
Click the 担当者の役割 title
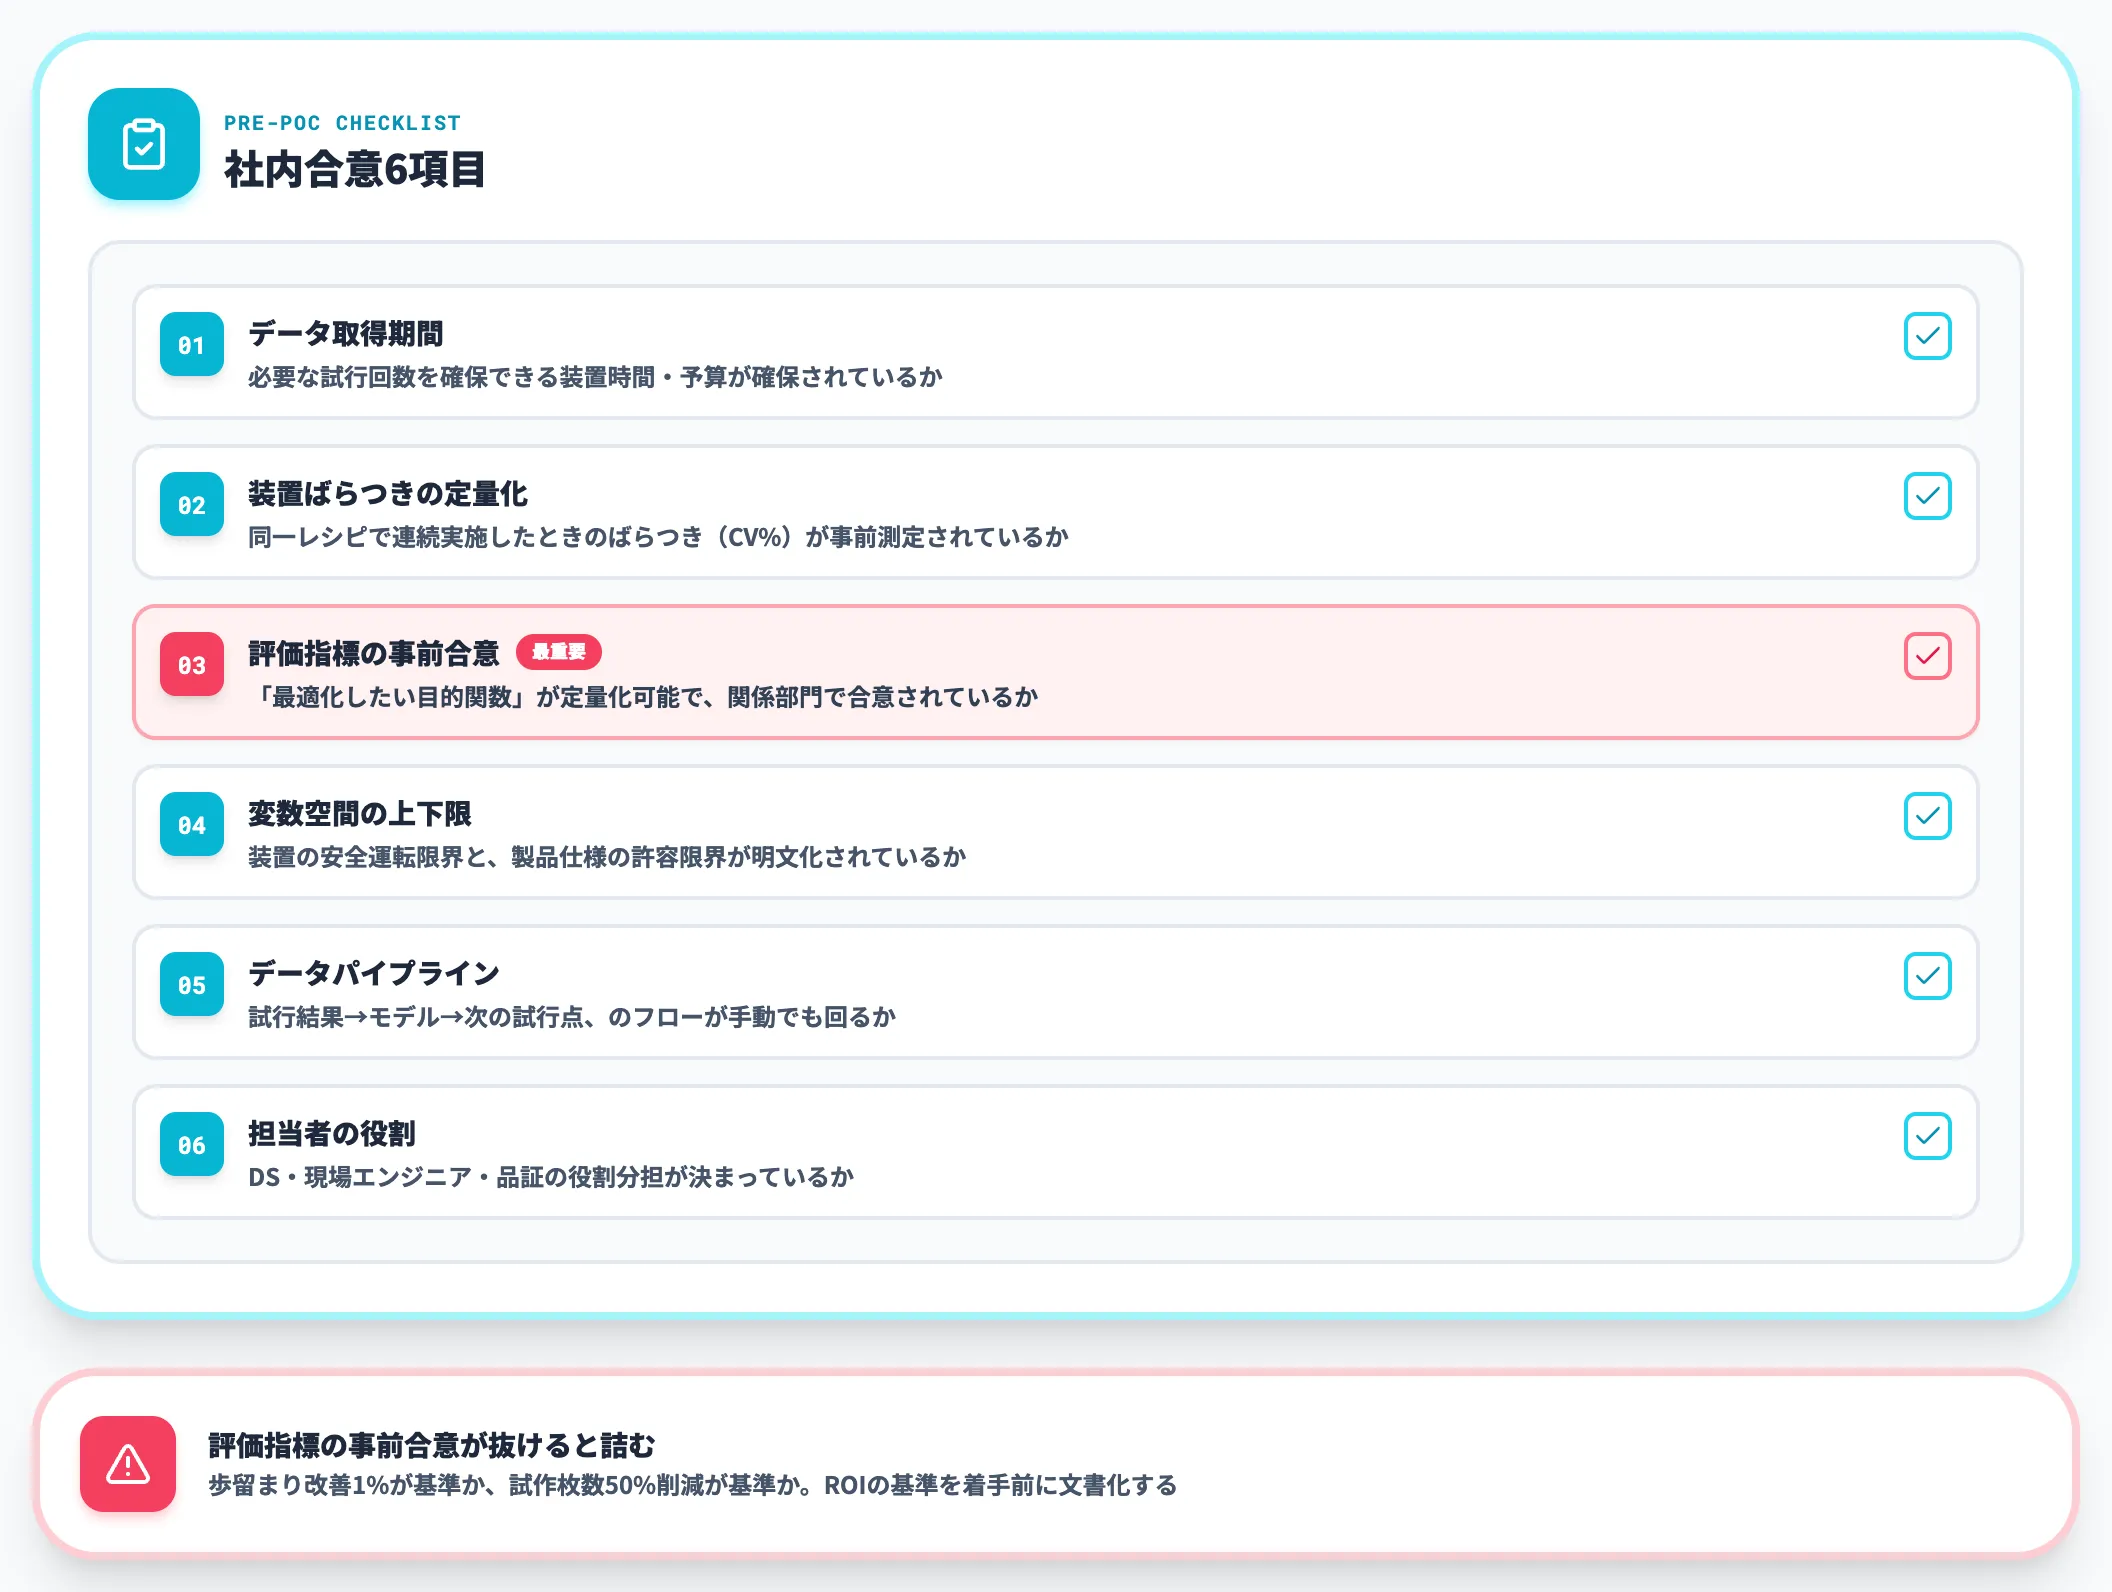coord(332,1133)
